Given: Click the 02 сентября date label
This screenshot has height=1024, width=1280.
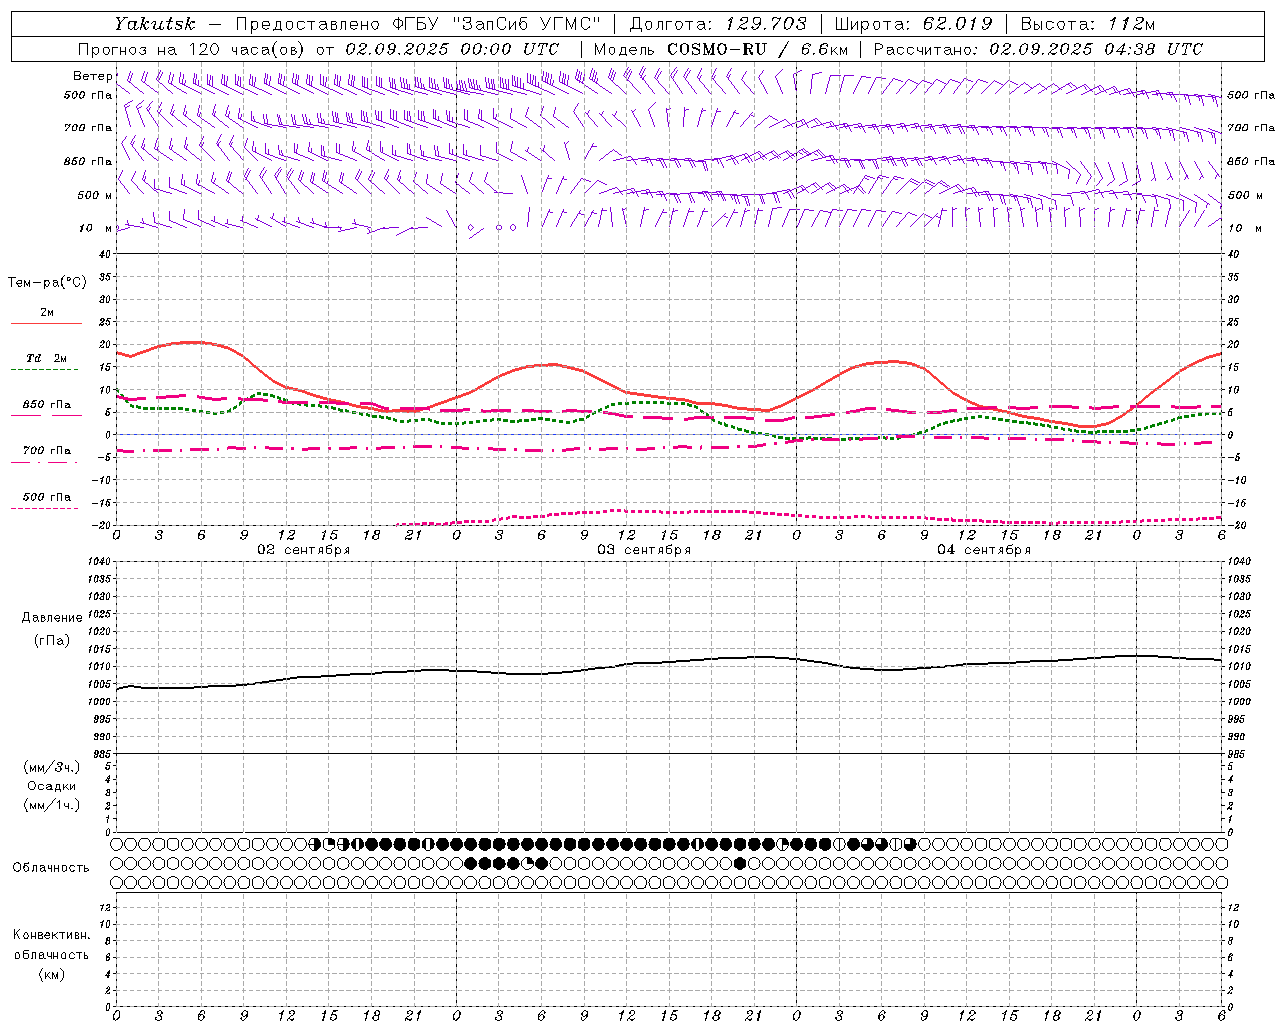Looking at the screenshot, I should tap(304, 550).
